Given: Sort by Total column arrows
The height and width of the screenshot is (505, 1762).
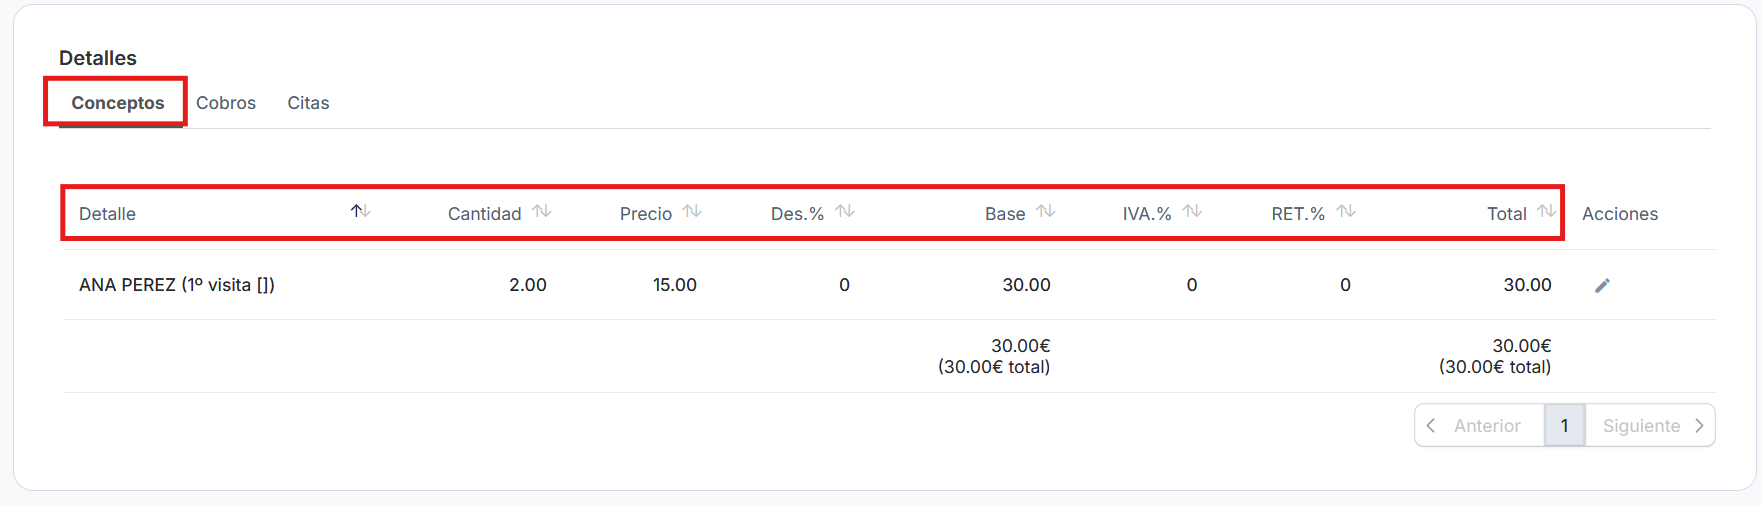Looking at the screenshot, I should click(1546, 211).
